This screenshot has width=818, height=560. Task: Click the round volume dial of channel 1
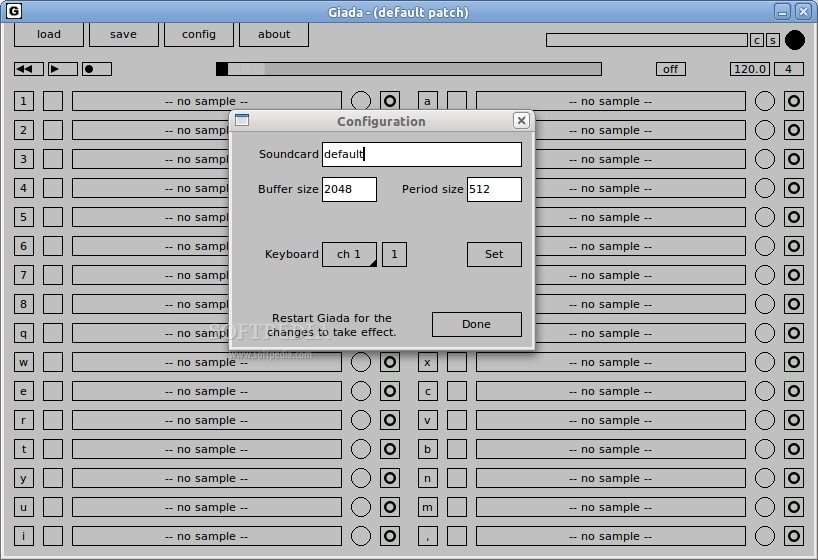[x=360, y=101]
